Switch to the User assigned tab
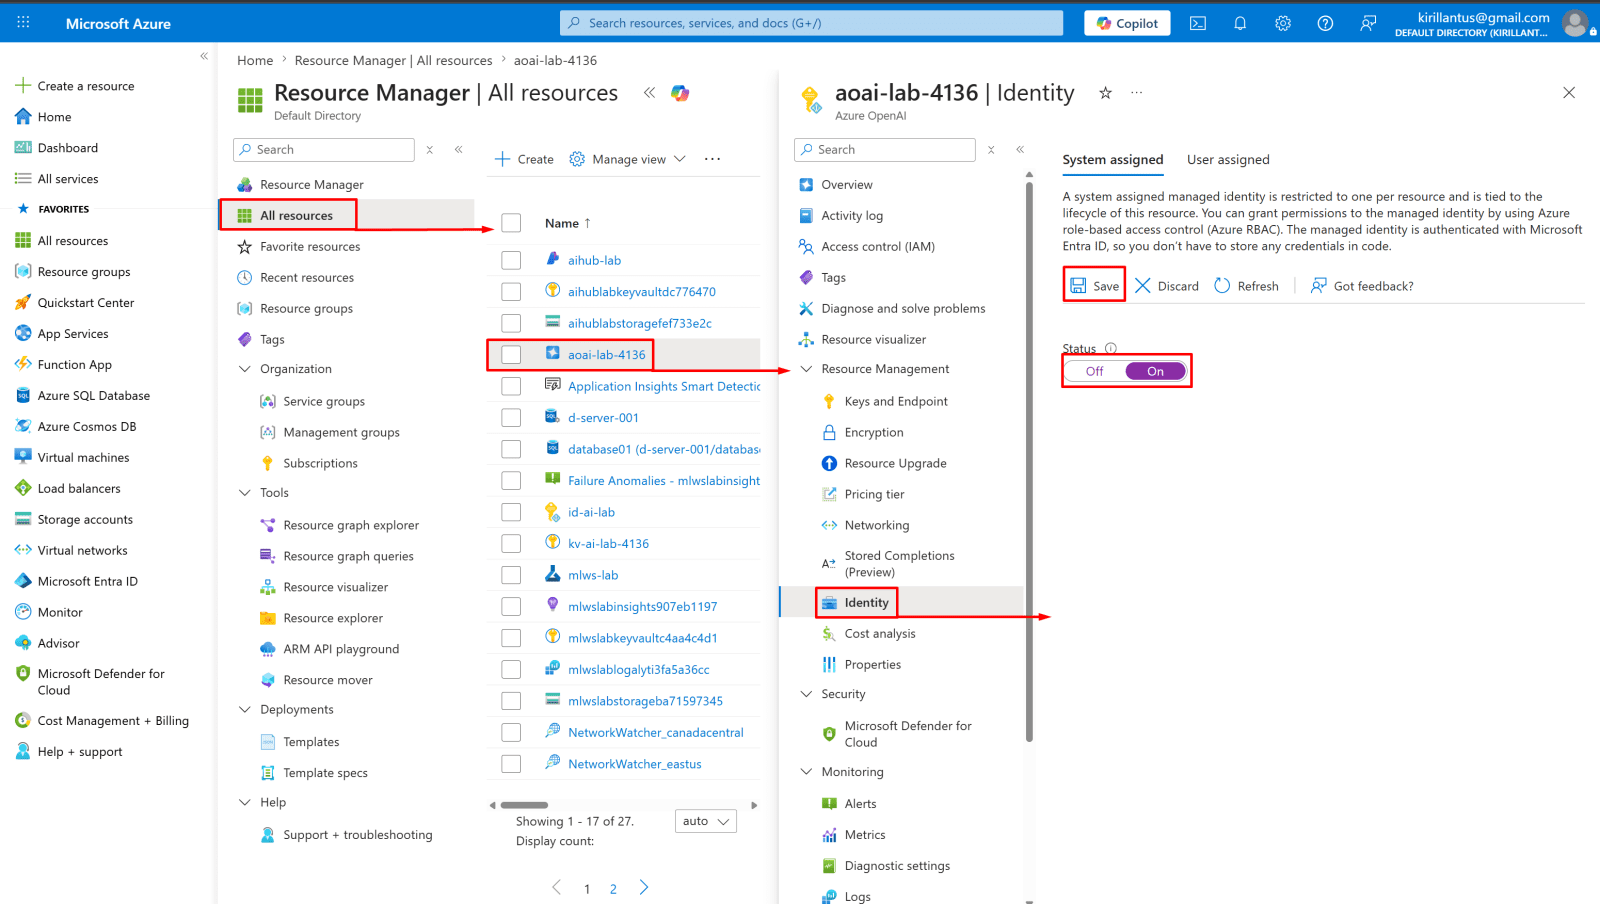The width and height of the screenshot is (1600, 904). pos(1228,160)
